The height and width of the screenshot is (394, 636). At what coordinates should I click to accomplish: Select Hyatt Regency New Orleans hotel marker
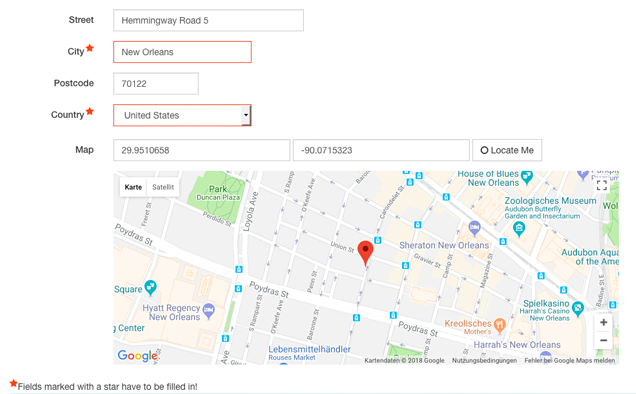coord(208,311)
